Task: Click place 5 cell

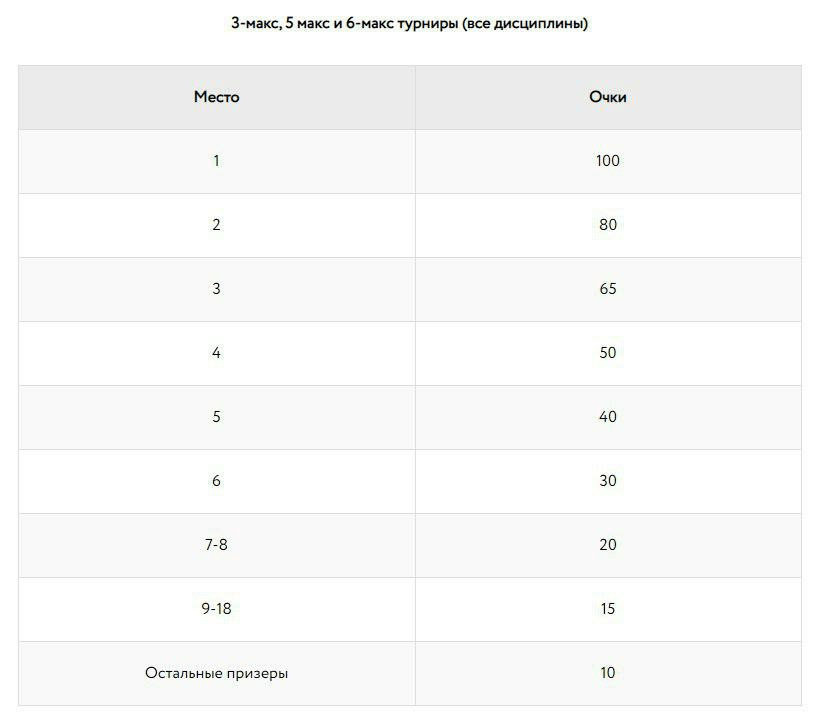Action: tap(217, 418)
